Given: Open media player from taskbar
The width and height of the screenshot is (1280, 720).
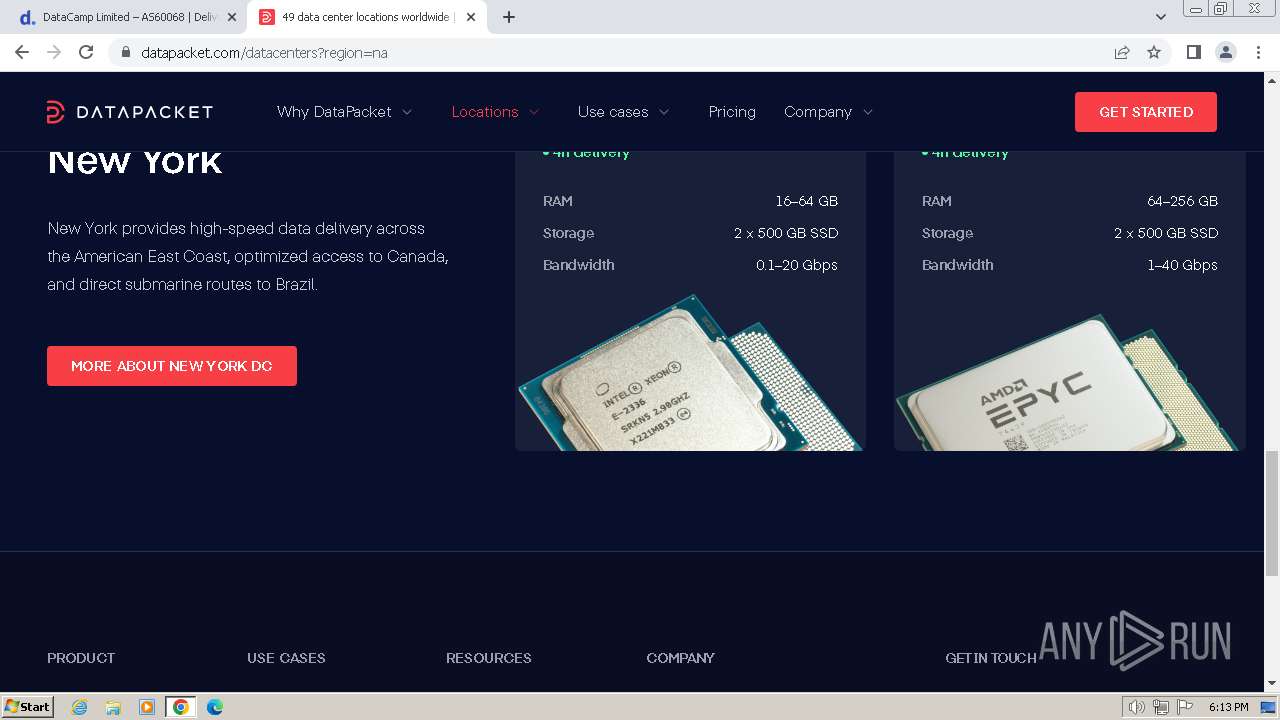Looking at the screenshot, I should [147, 707].
